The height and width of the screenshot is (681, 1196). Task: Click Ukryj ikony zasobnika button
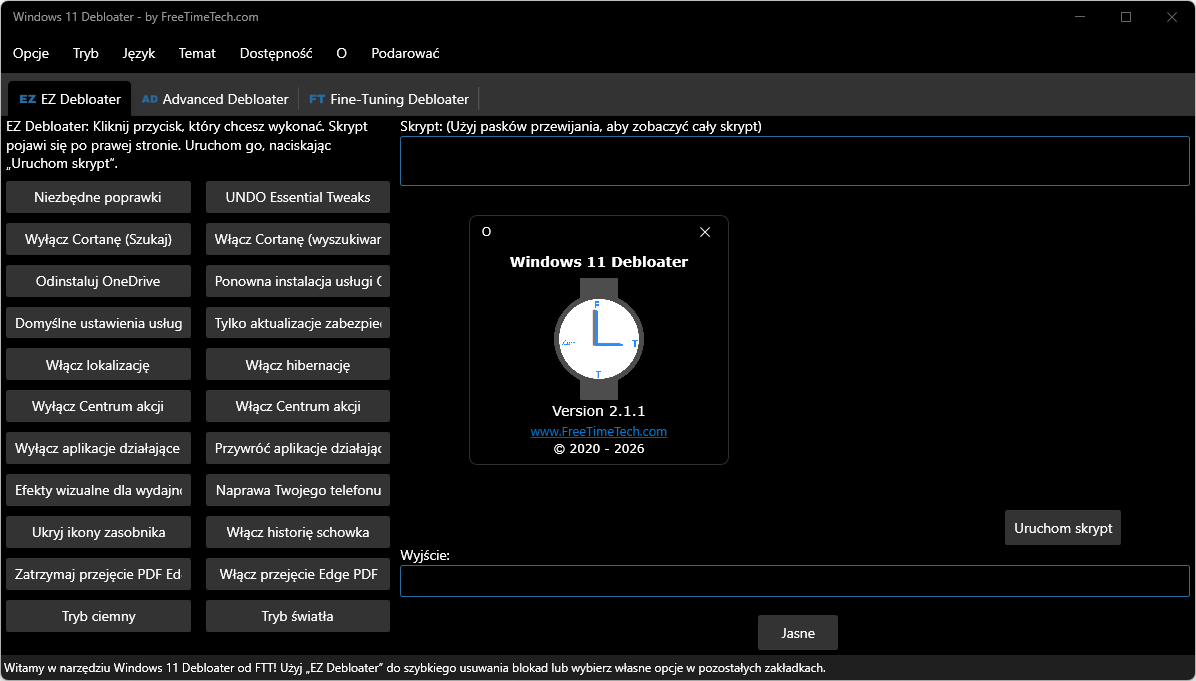pyautogui.click(x=98, y=532)
